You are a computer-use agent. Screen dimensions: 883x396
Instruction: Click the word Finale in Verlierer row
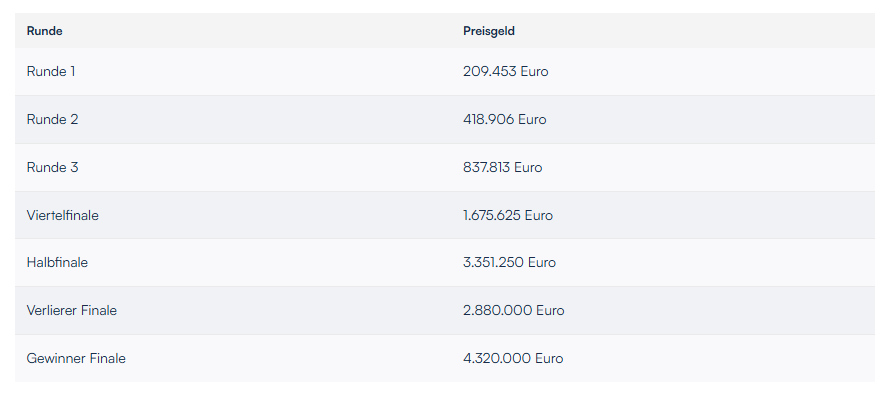(99, 310)
